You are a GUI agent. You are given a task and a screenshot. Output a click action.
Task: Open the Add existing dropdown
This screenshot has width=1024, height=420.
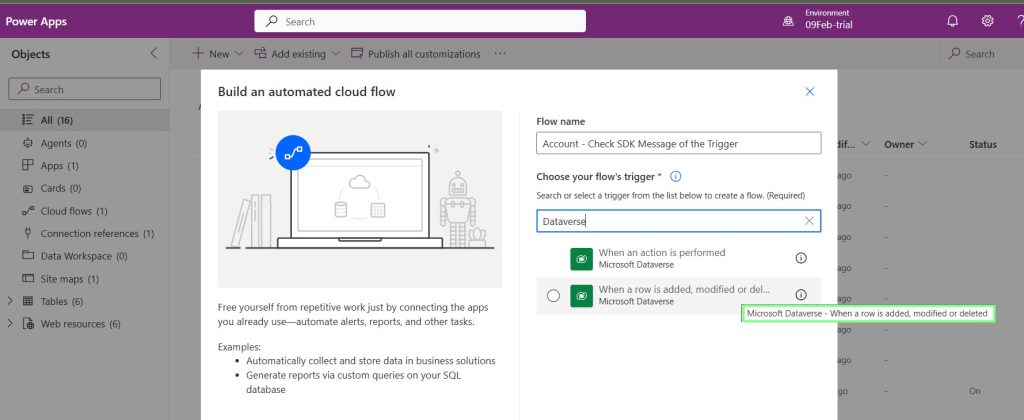click(297, 54)
